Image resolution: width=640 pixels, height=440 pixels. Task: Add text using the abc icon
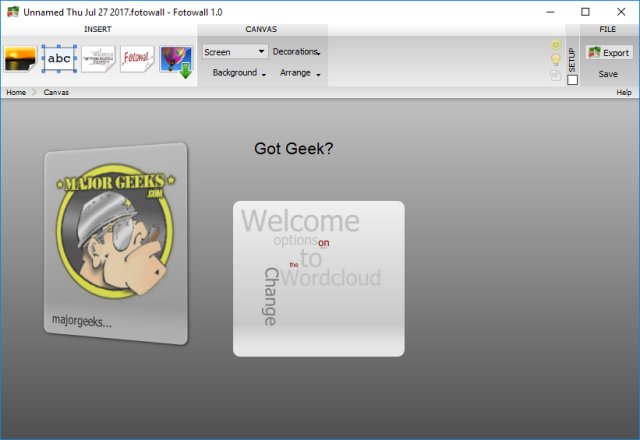pyautogui.click(x=59, y=59)
